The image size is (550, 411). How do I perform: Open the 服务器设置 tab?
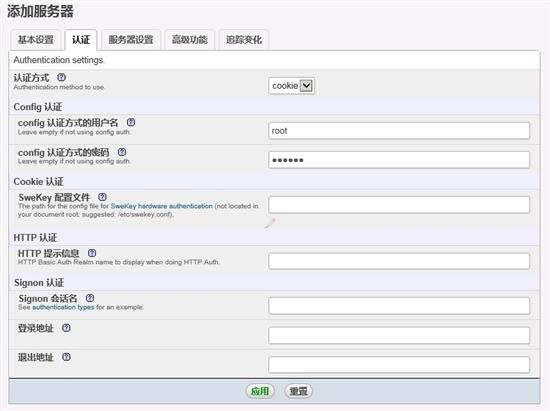[131, 40]
